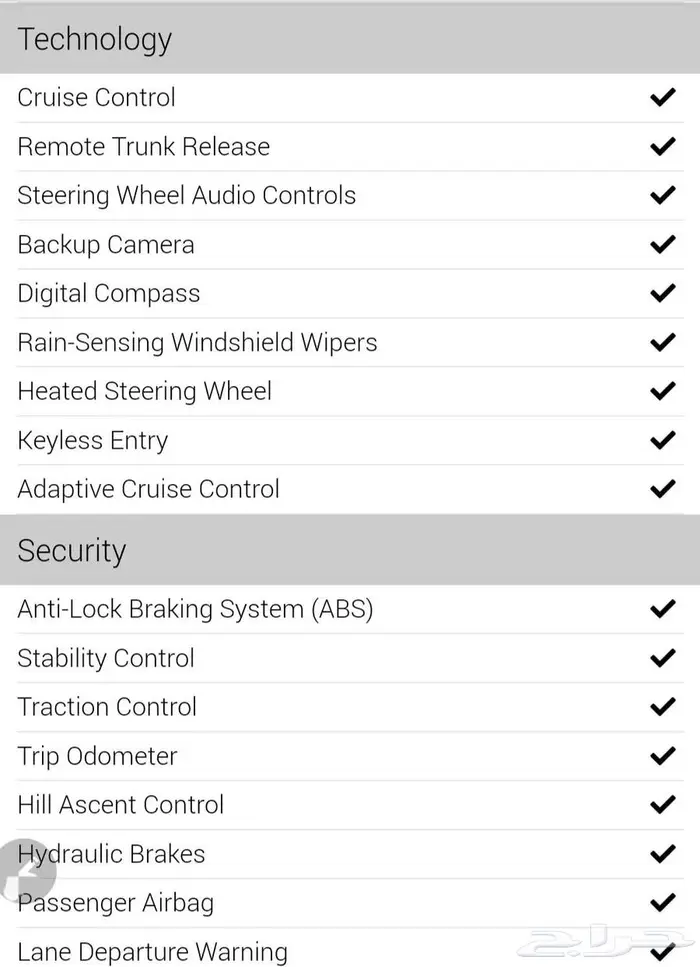This screenshot has height=967, width=700.
Task: Toggle the Traction Control checkmark
Action: (x=662, y=707)
